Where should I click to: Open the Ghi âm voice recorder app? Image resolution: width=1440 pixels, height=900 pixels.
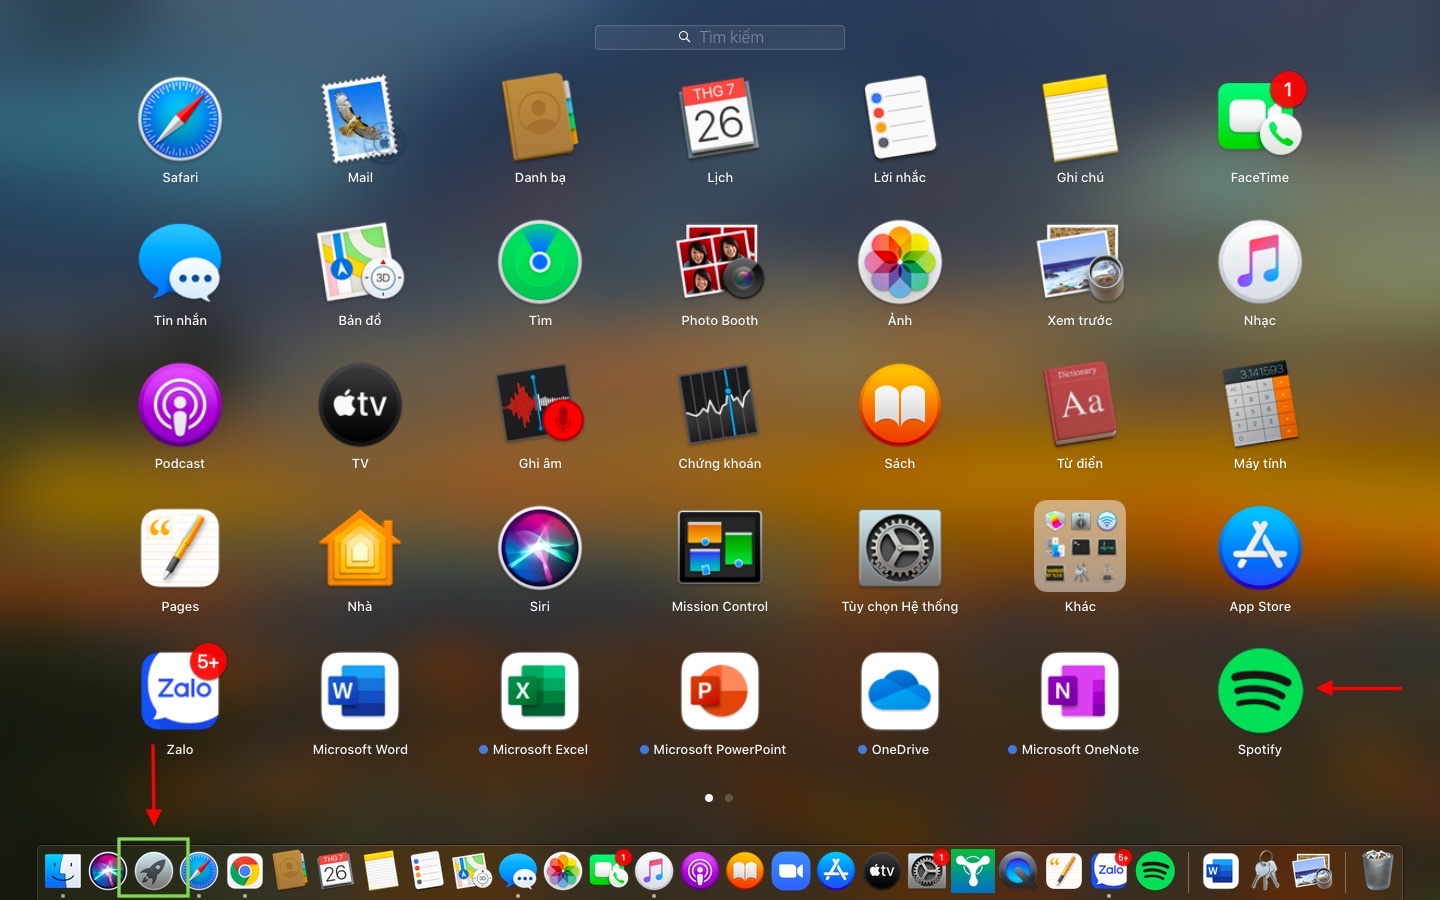click(540, 405)
